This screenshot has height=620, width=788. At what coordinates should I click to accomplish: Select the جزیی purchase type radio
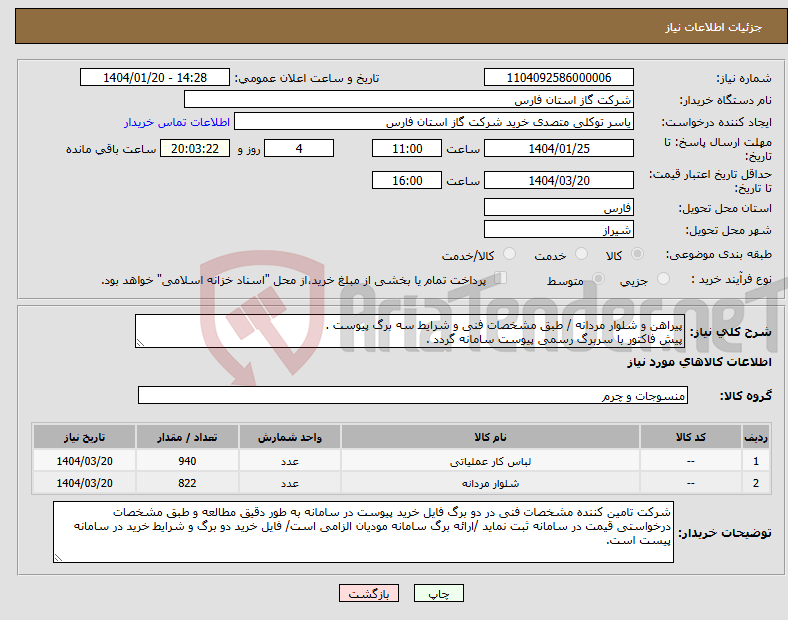pyautogui.click(x=663, y=278)
